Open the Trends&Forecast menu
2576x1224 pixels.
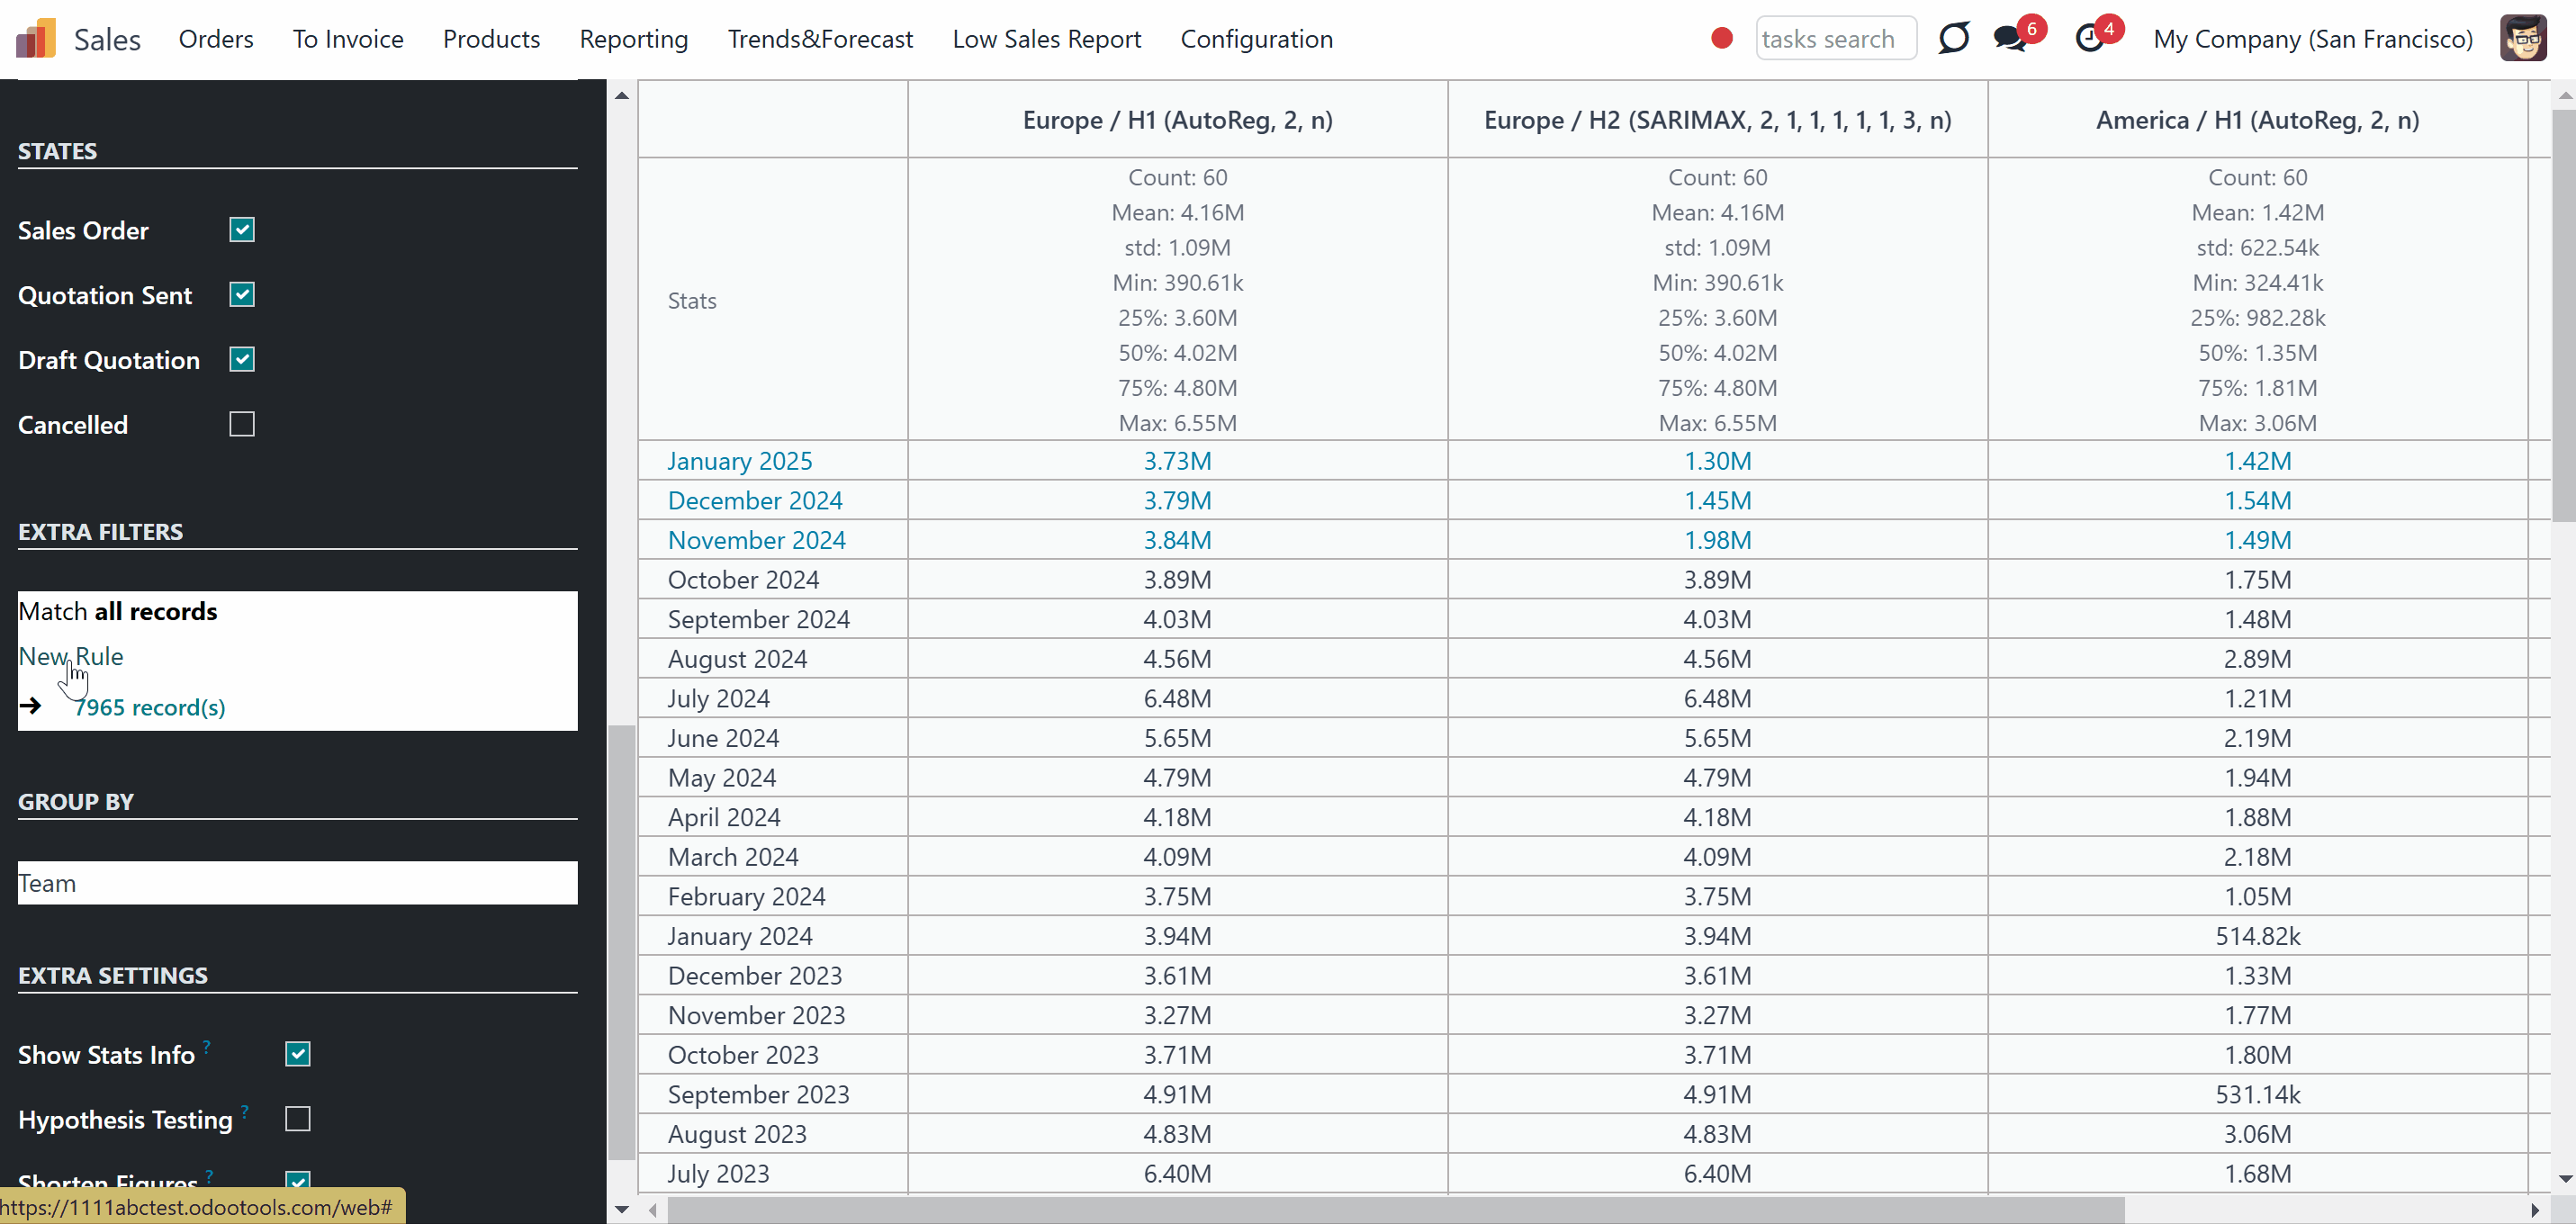[820, 39]
